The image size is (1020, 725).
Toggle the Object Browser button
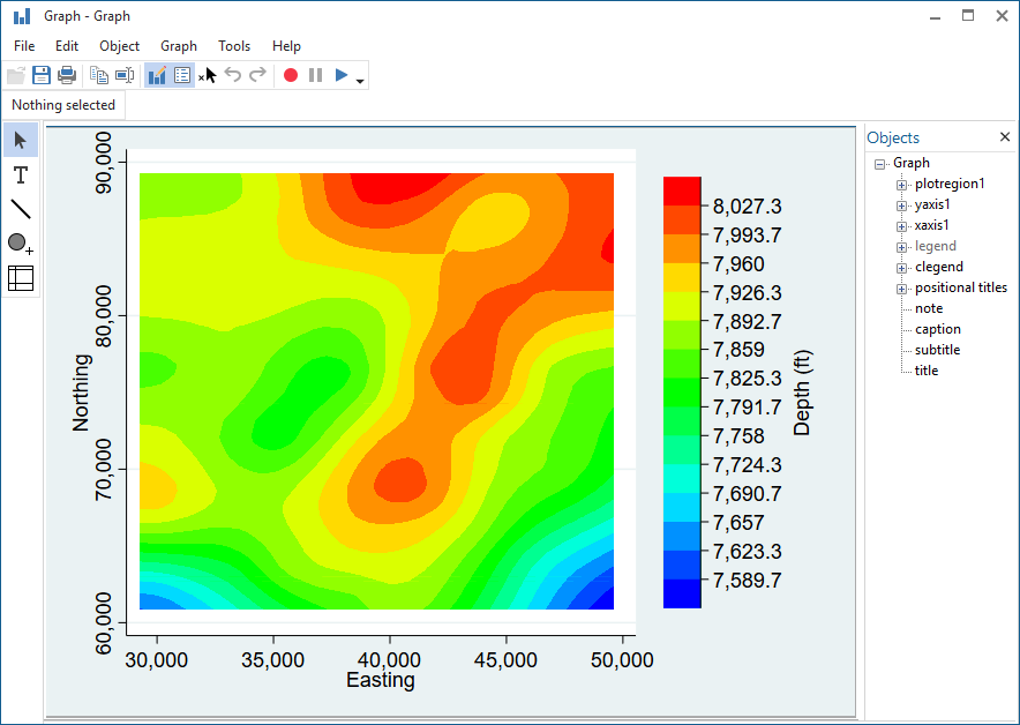point(182,75)
